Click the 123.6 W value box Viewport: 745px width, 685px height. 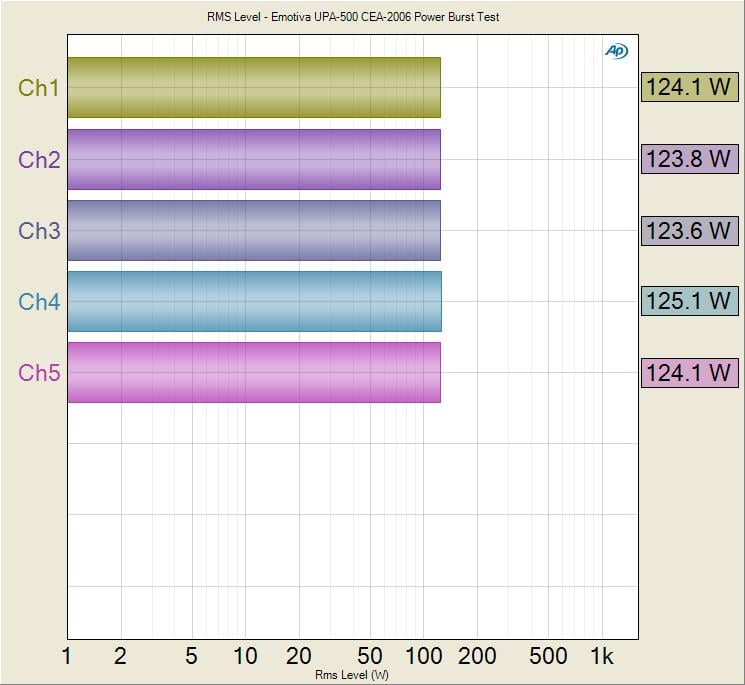(x=690, y=231)
